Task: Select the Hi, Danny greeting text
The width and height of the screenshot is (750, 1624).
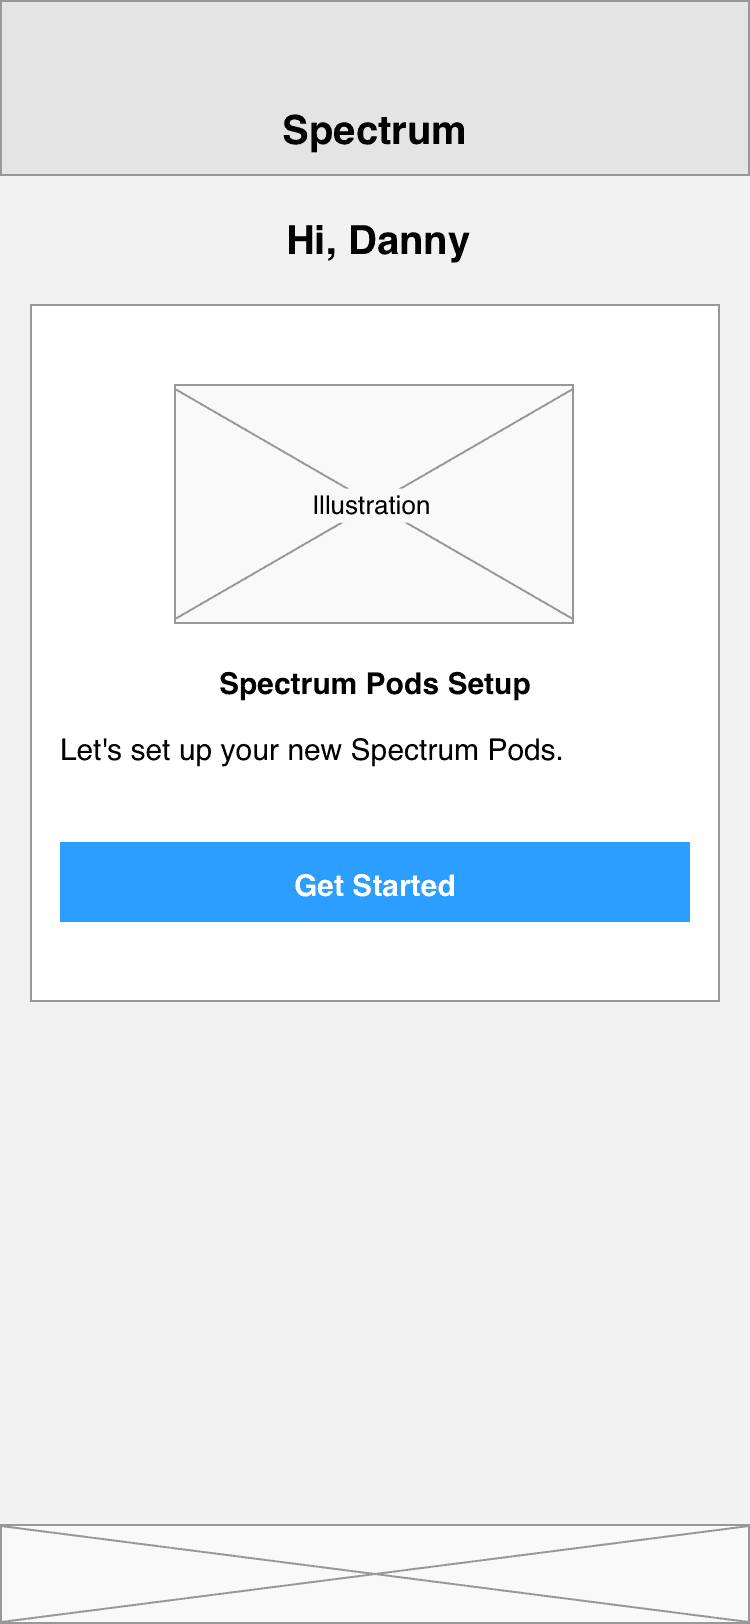Action: coord(378,241)
